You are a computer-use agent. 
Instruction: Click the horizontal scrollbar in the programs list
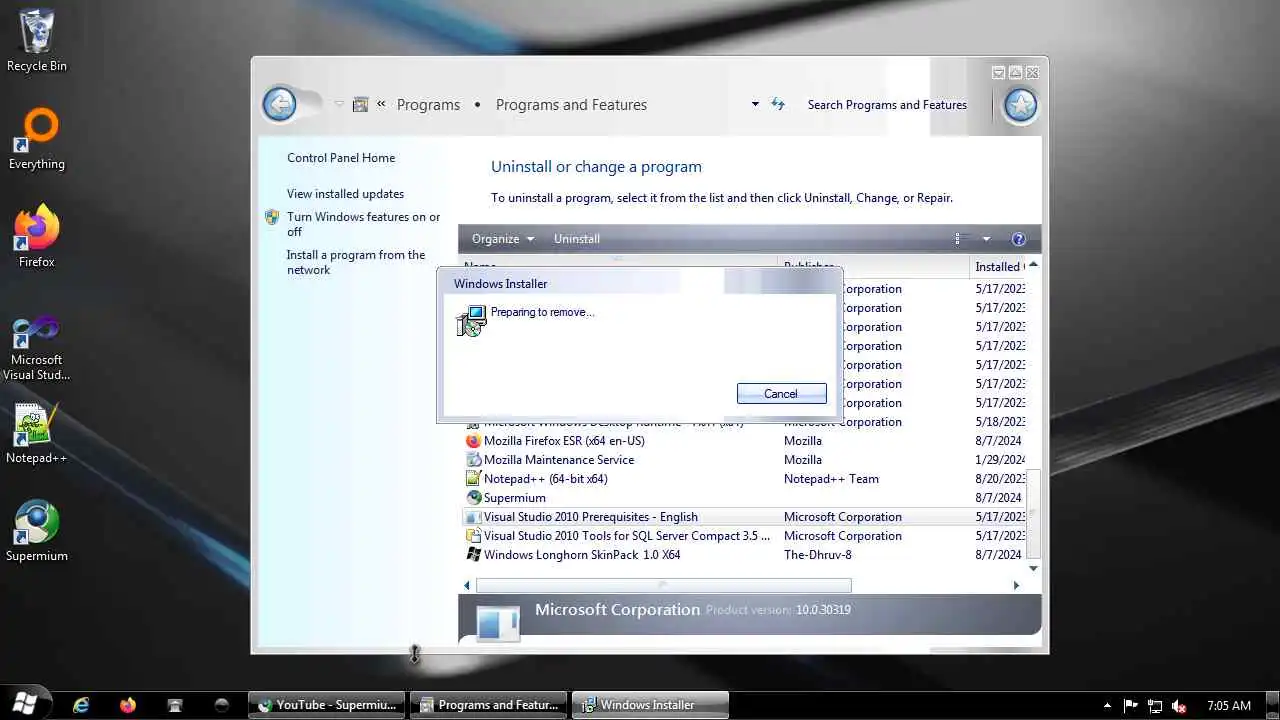click(664, 585)
